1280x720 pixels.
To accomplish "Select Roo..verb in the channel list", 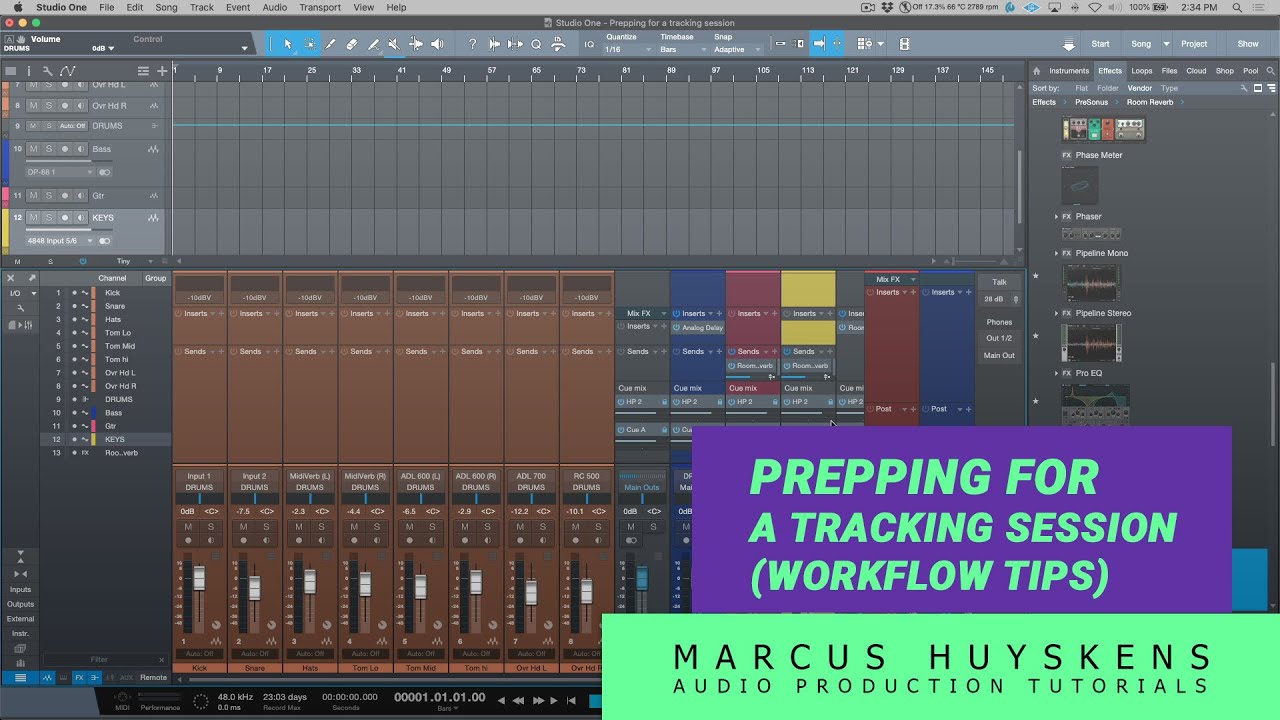I will pos(122,453).
